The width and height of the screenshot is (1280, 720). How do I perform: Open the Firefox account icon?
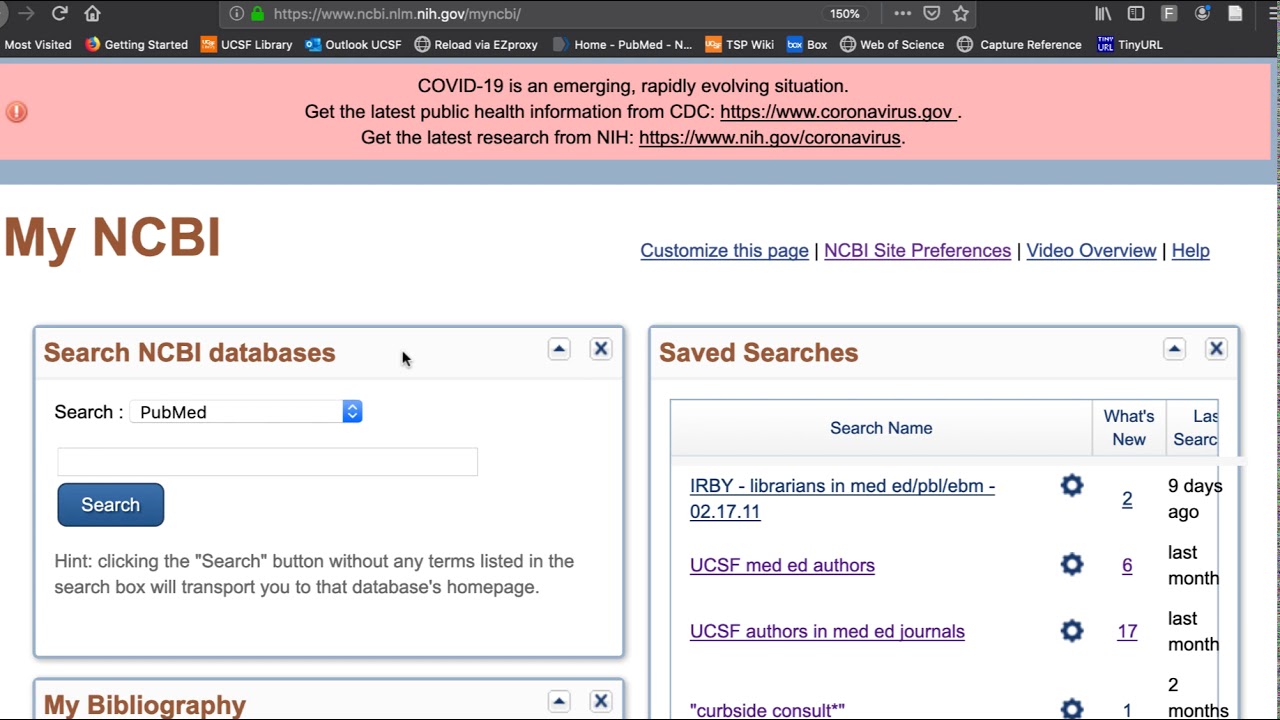pos(1203,14)
